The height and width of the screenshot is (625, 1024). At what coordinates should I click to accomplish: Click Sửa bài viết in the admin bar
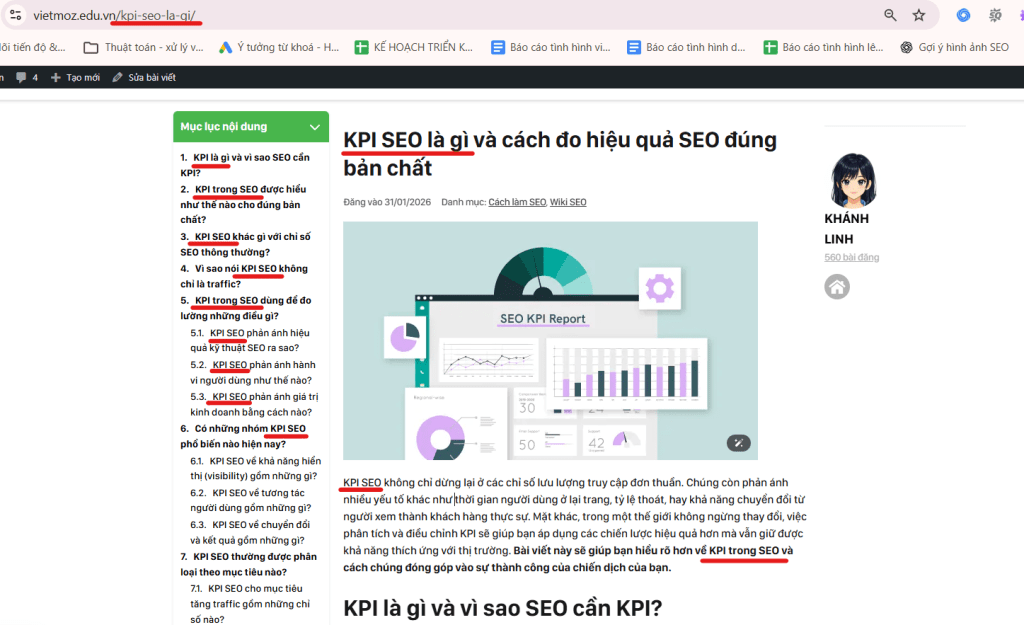(144, 77)
